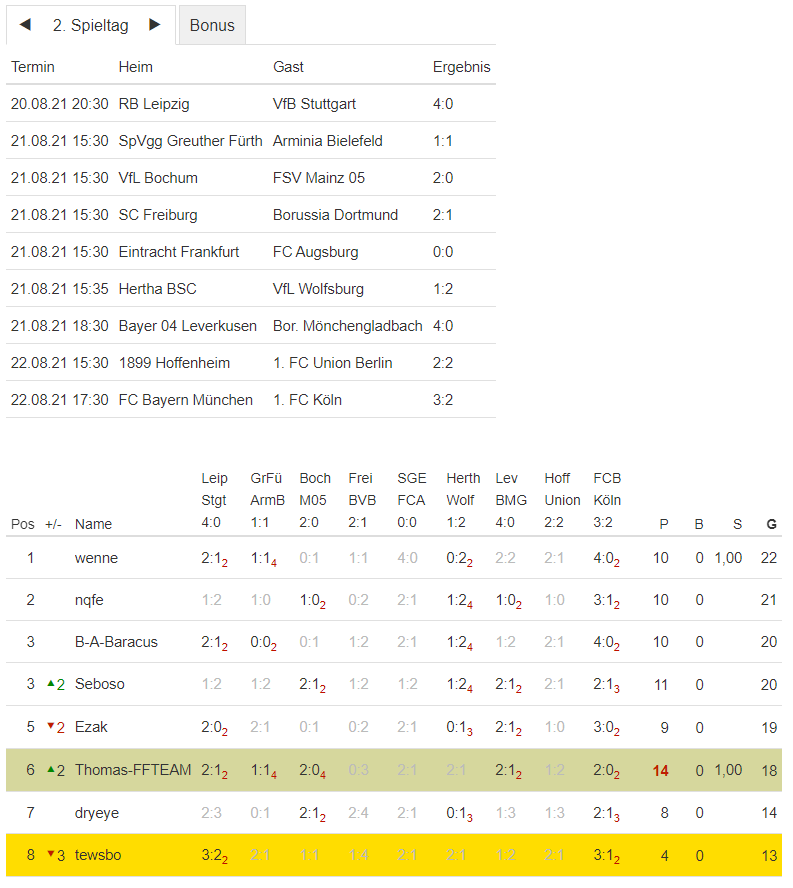Click the Ergebnis column header
The width and height of the screenshot is (793, 888).
point(461,67)
